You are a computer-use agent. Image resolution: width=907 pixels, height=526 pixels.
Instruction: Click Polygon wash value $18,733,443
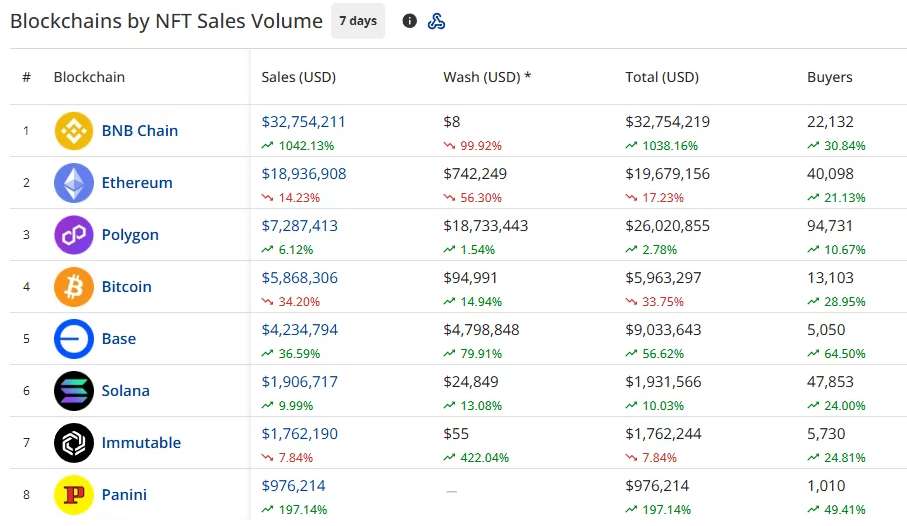[486, 226]
